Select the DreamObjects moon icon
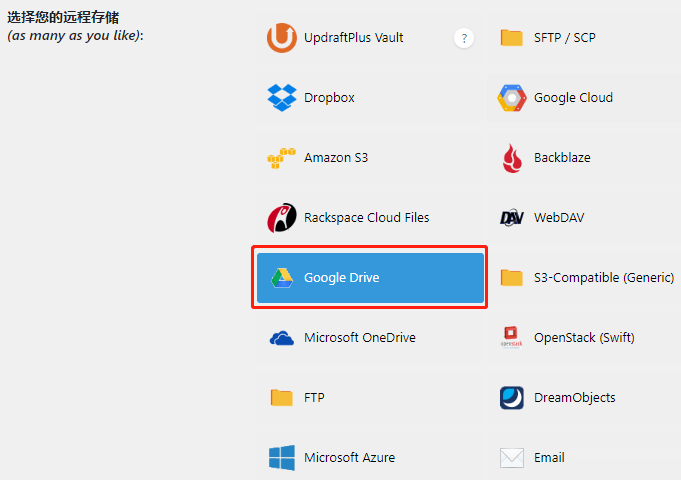The height and width of the screenshot is (480, 681). [x=512, y=398]
